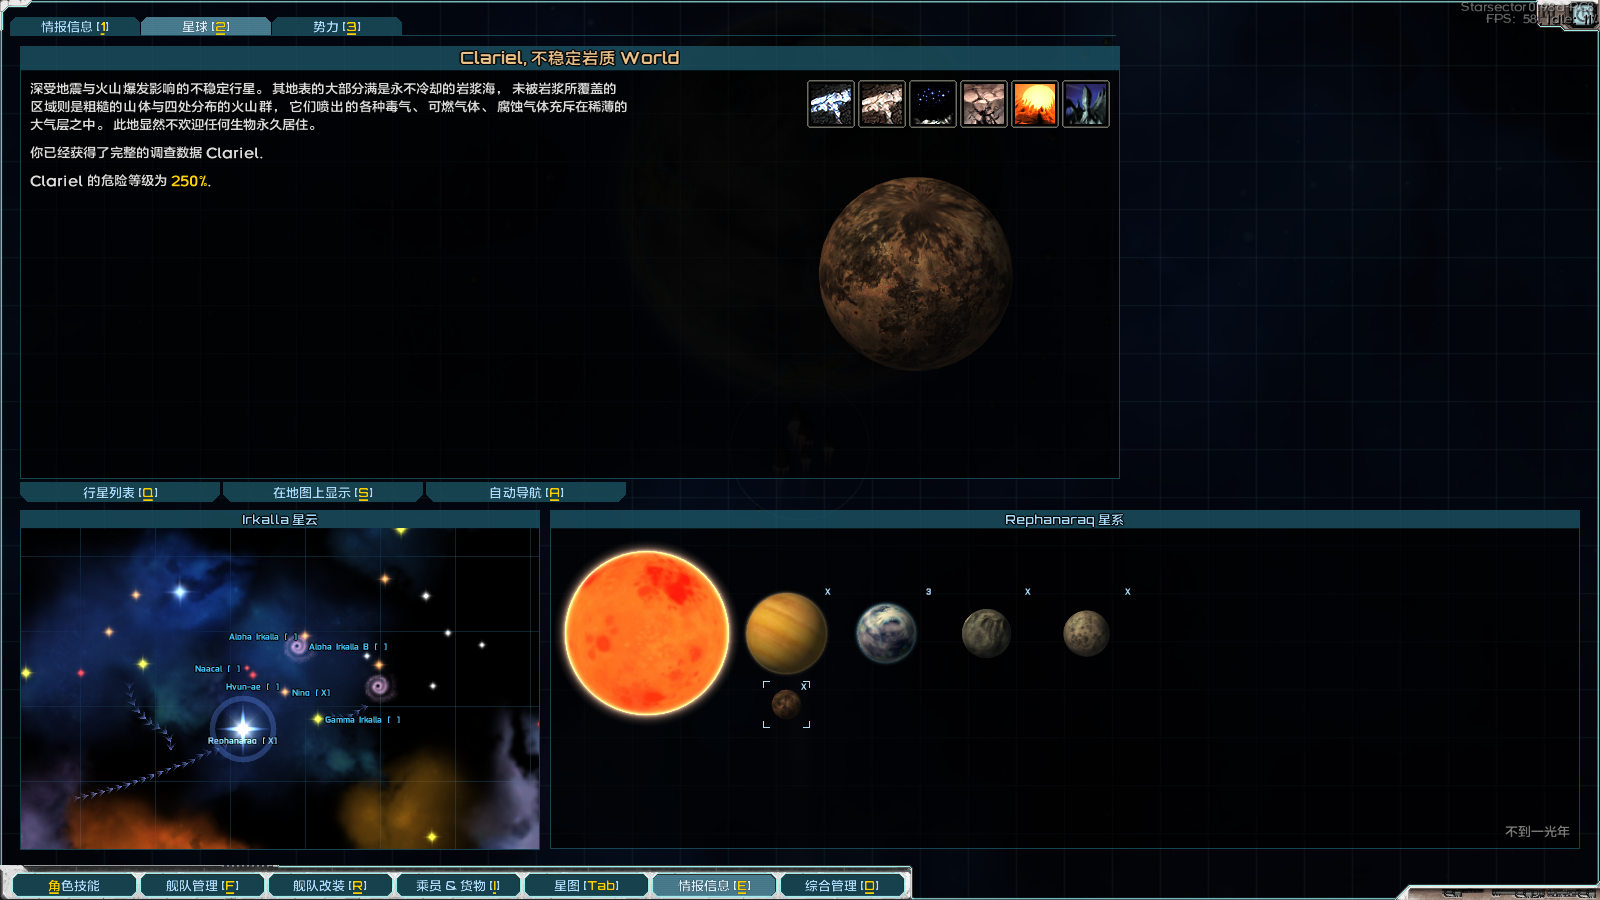Click the rightmost barren moon in system view
The image size is (1600, 900).
(1085, 630)
